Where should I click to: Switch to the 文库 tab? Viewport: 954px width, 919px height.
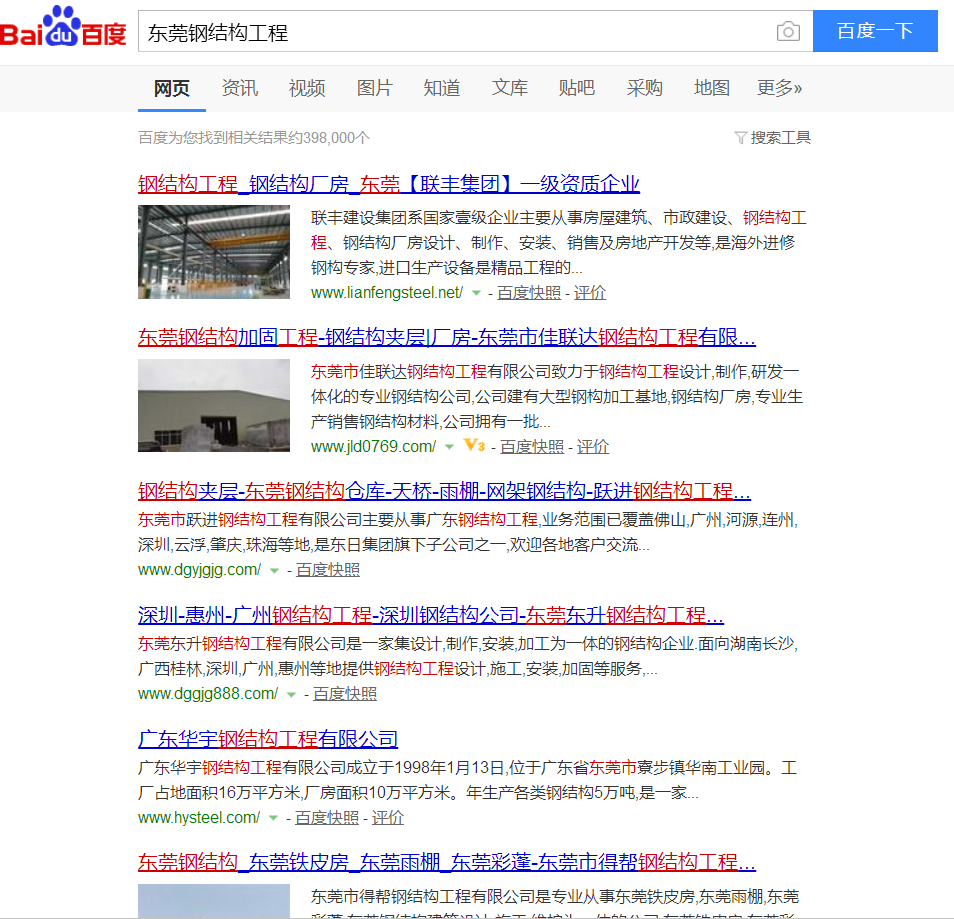pos(509,88)
